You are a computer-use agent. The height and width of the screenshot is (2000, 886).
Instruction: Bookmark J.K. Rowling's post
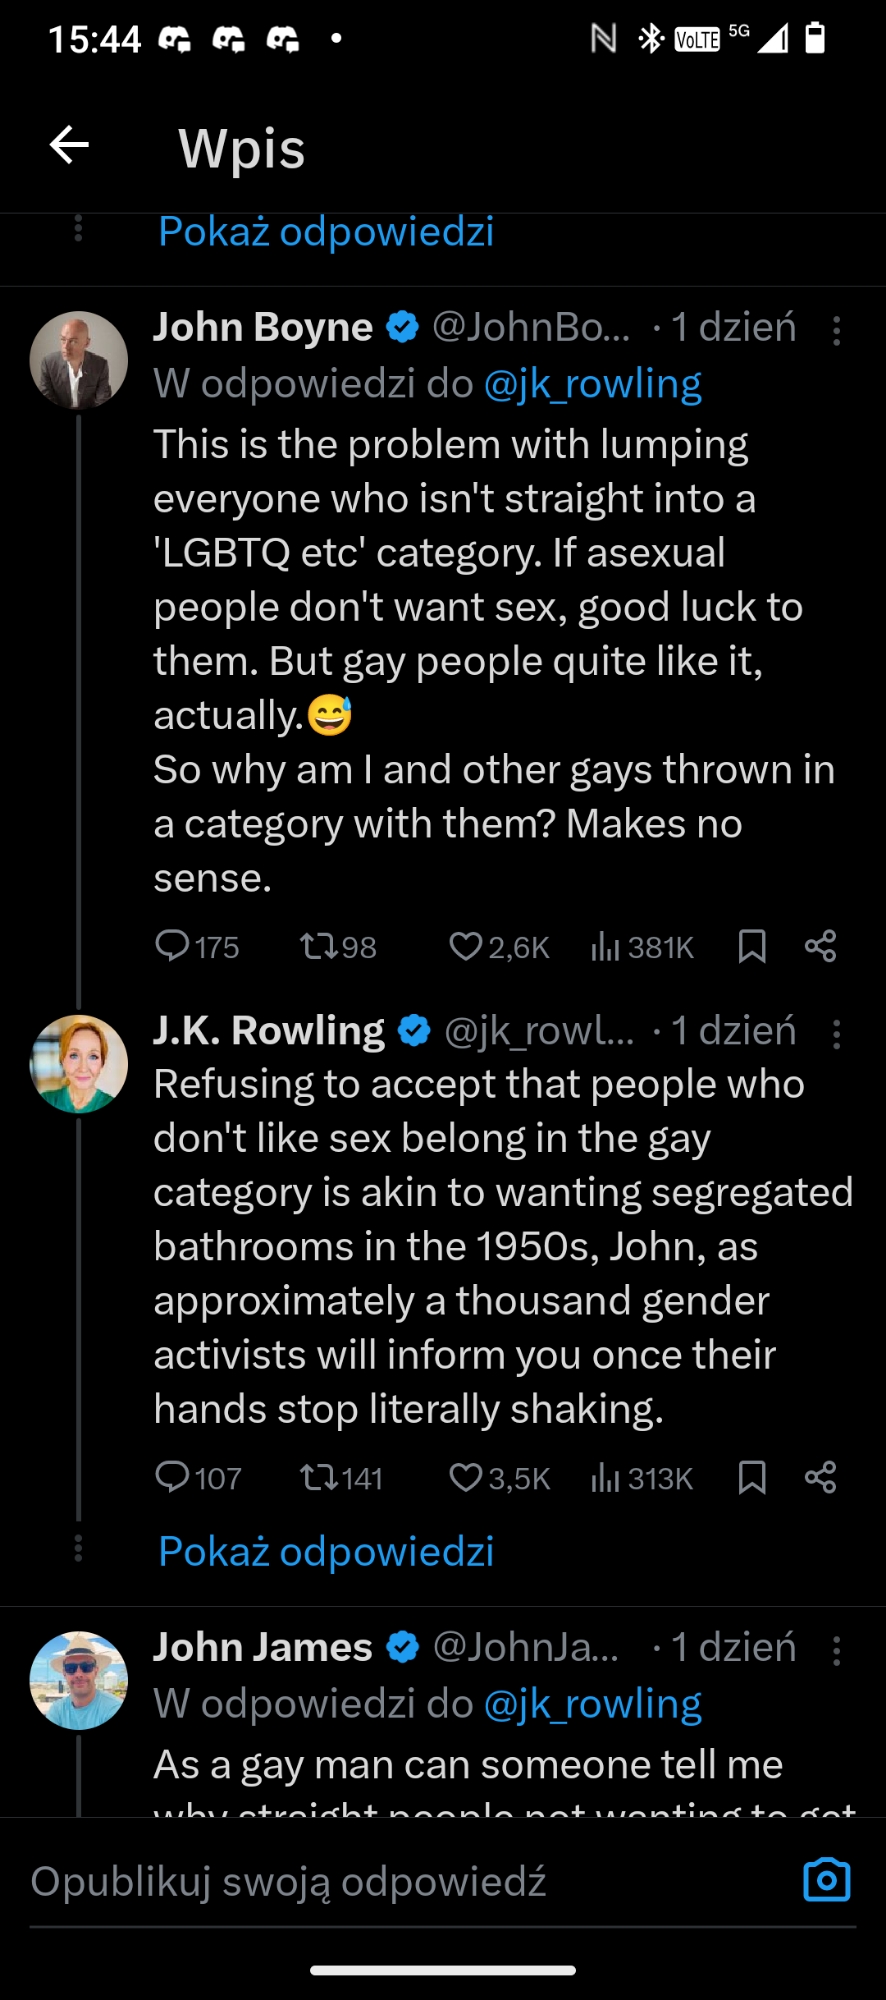(x=752, y=1477)
